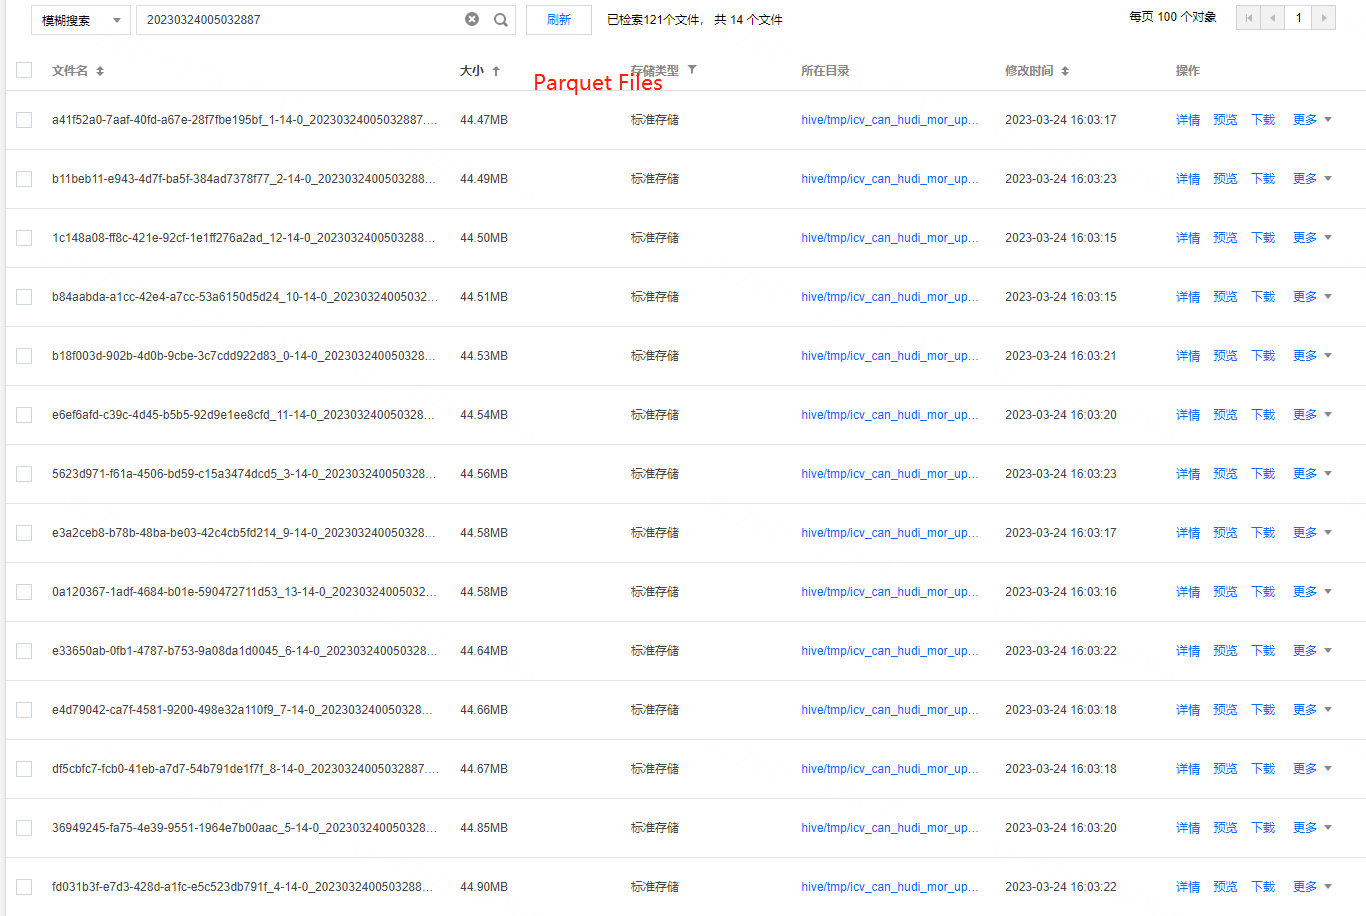Open 更多 dropdown for the 44.90MB file
This screenshot has width=1366, height=916.
click(x=1312, y=887)
